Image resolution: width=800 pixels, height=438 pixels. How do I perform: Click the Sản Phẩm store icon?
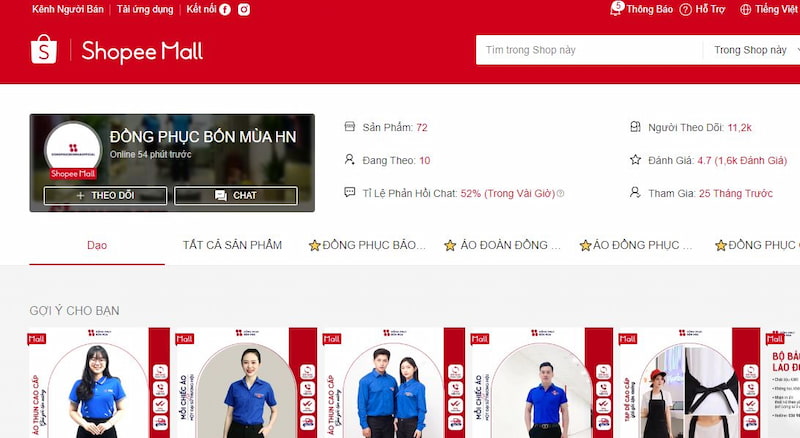(349, 127)
